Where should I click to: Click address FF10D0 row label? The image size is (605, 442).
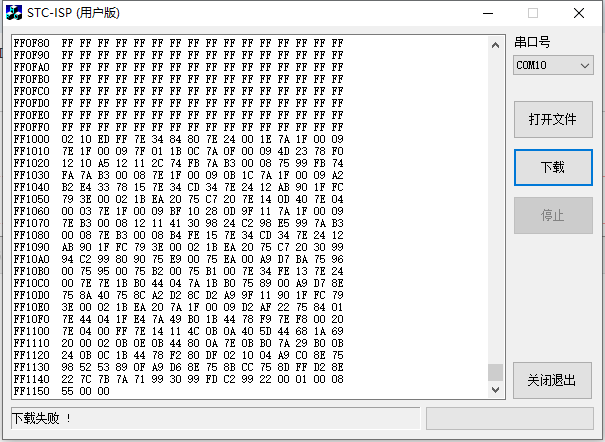(x=32, y=295)
